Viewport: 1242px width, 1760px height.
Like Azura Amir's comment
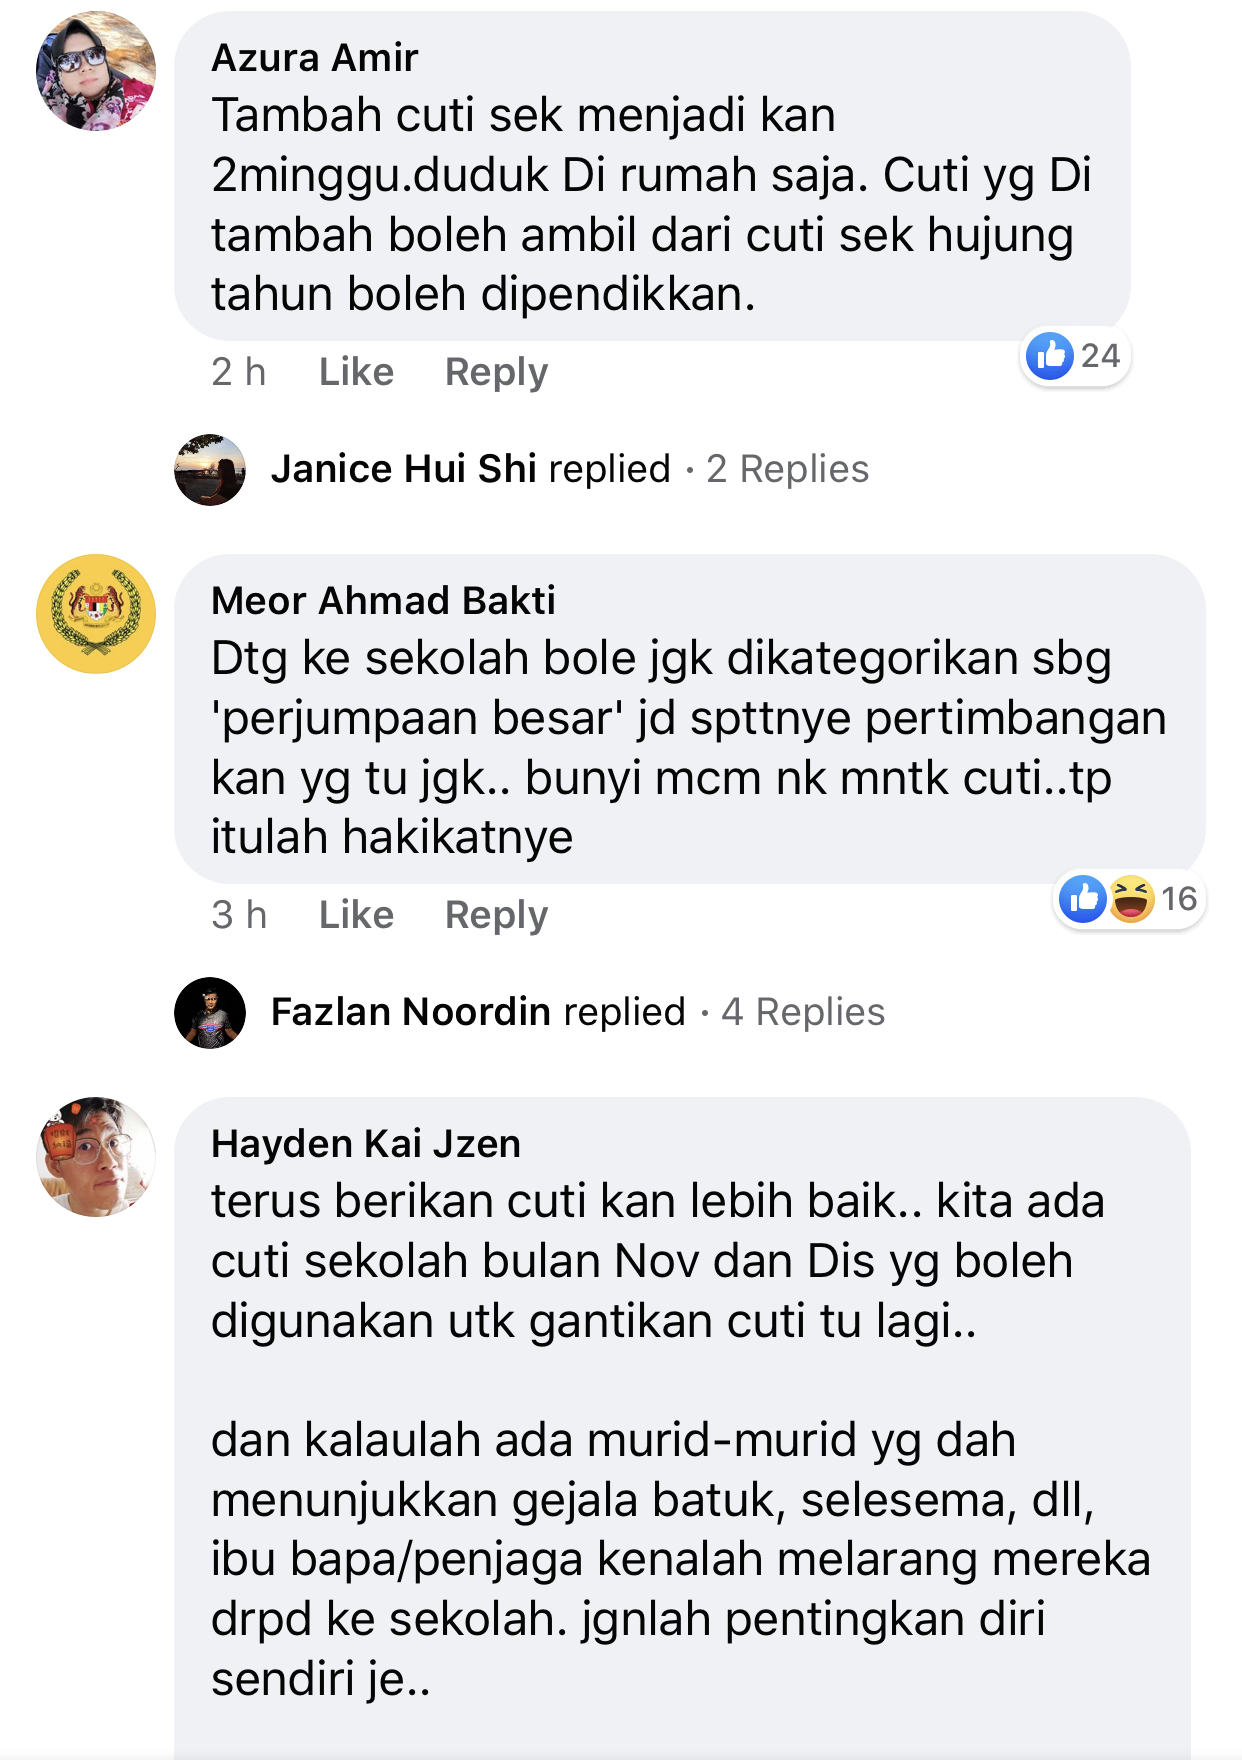coord(356,372)
